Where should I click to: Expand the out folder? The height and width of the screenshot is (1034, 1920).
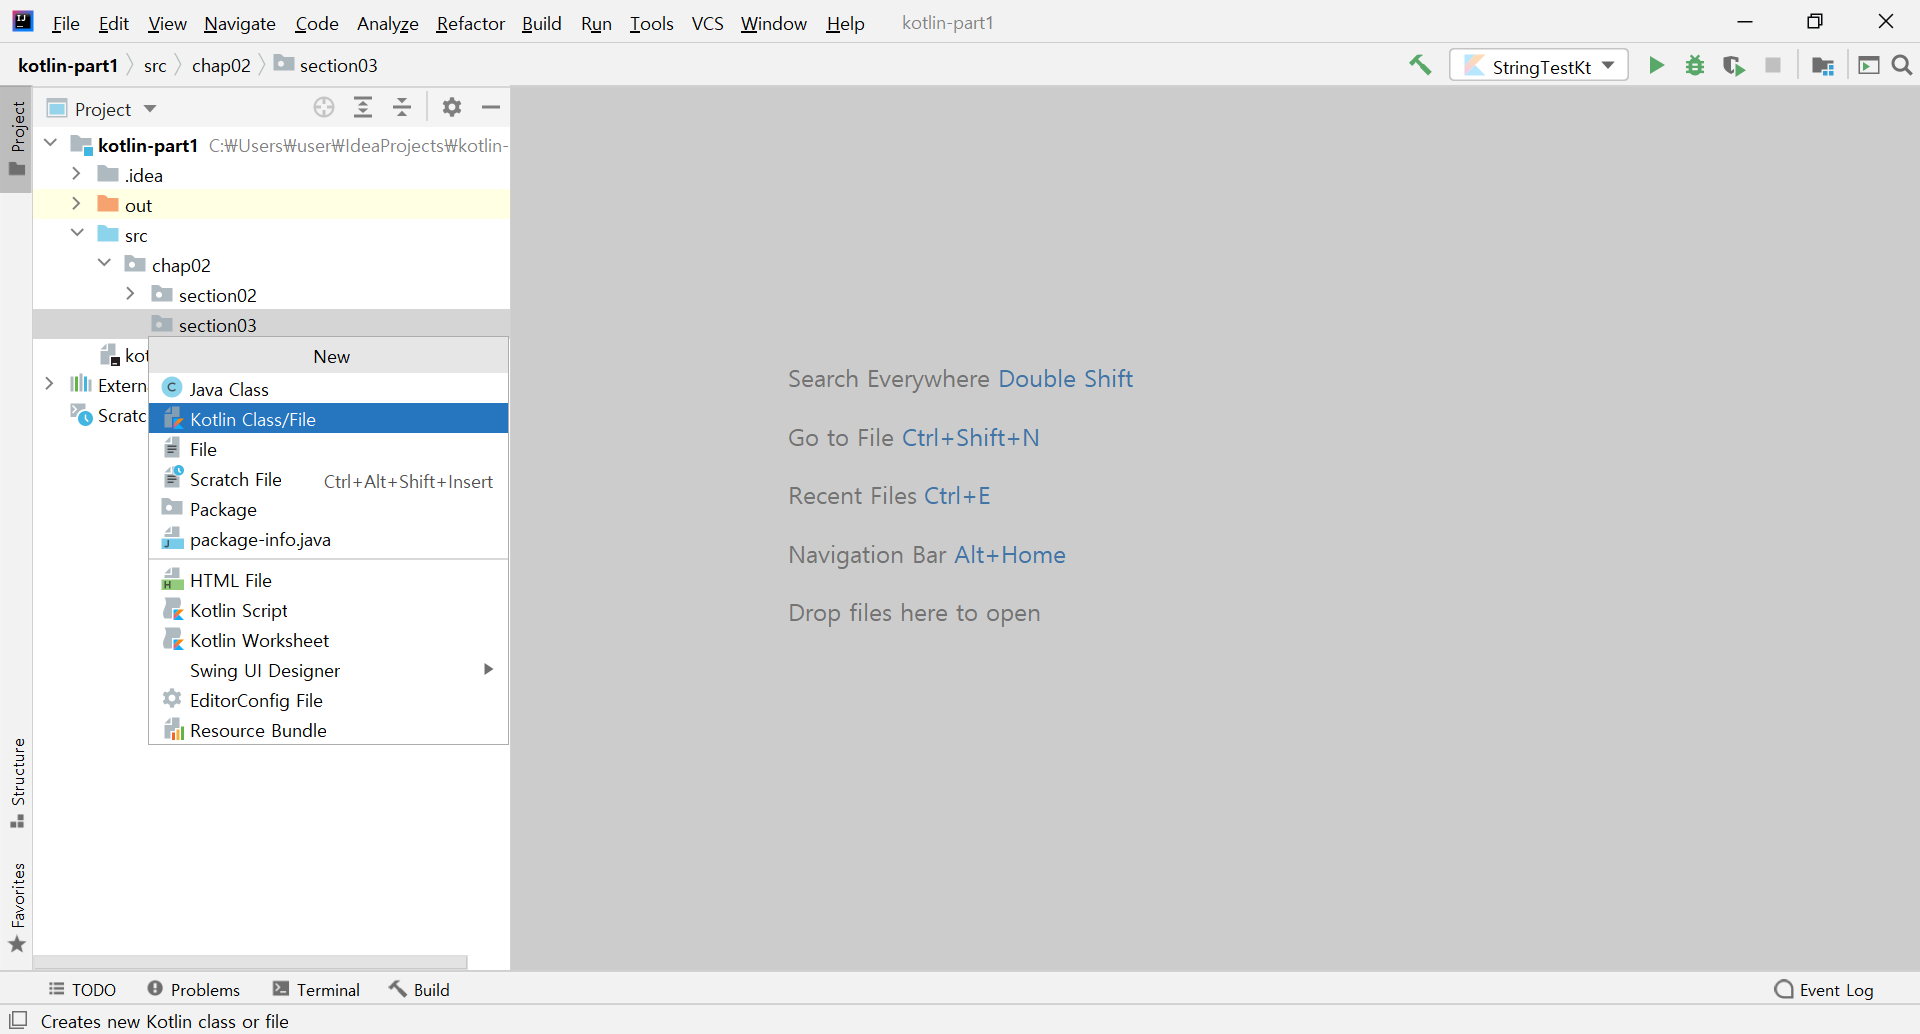tap(76, 204)
